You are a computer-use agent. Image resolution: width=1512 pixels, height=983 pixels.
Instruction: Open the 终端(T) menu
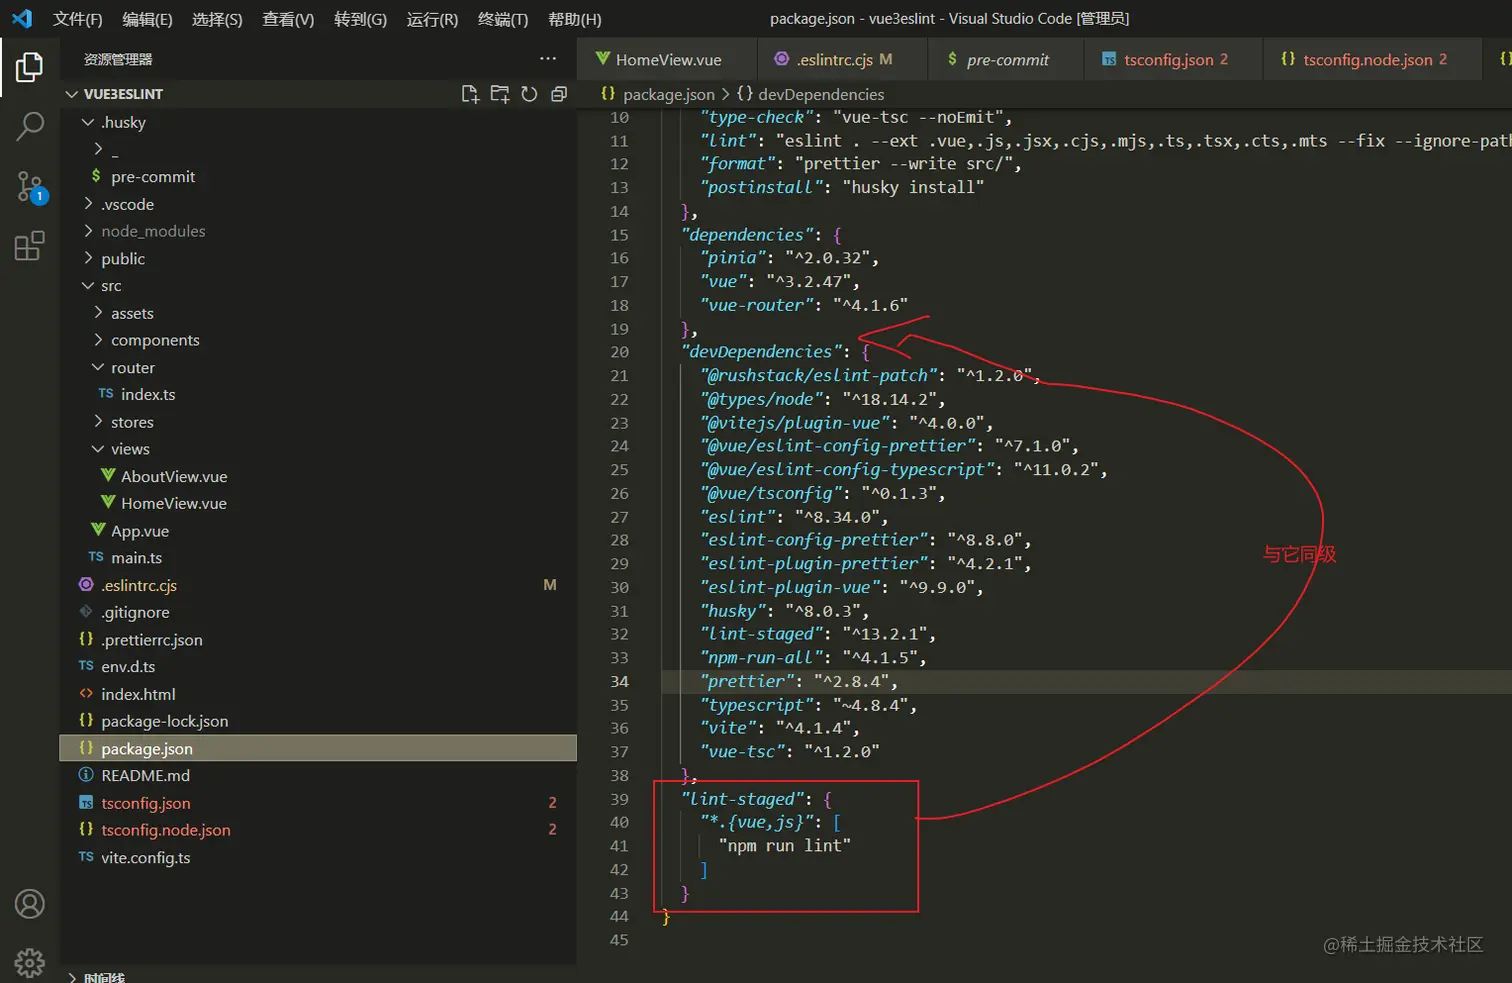(x=503, y=19)
